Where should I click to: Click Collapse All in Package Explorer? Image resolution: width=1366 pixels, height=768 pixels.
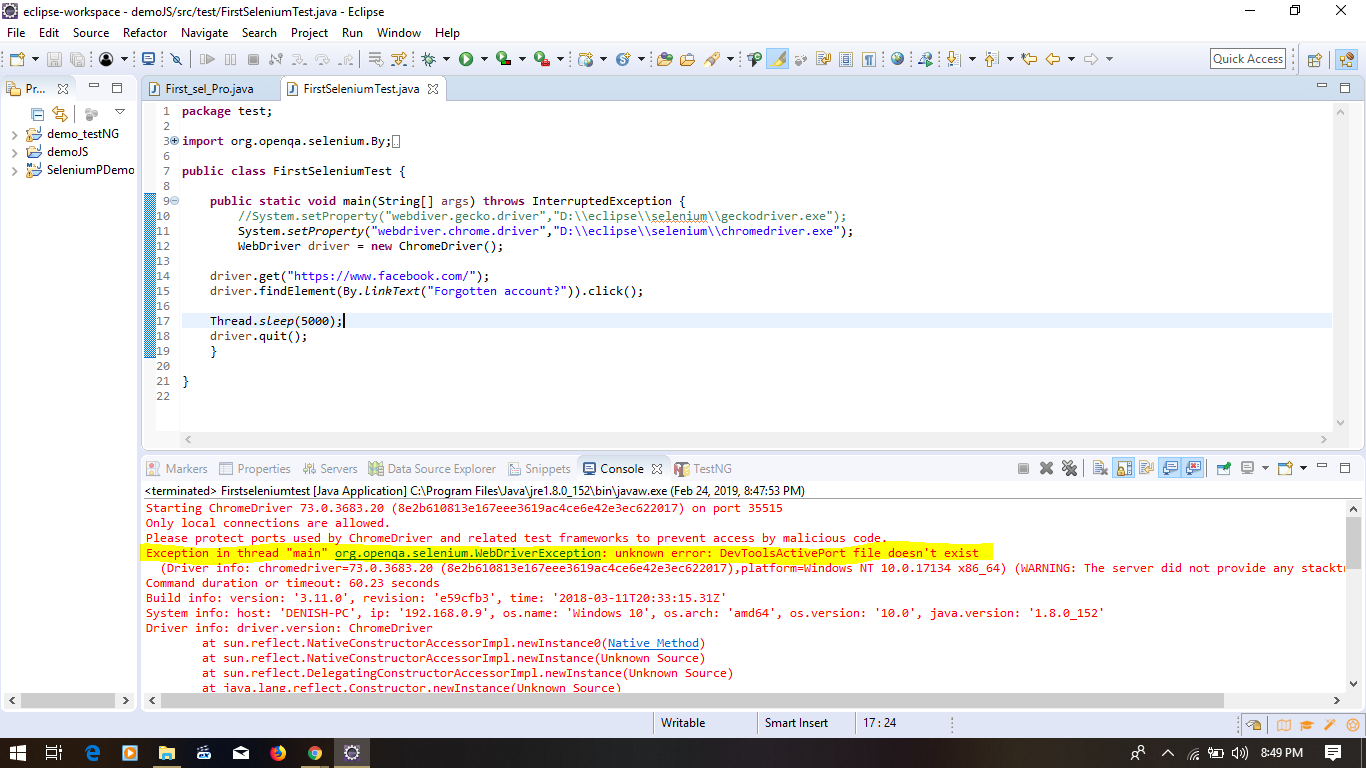[x=37, y=113]
